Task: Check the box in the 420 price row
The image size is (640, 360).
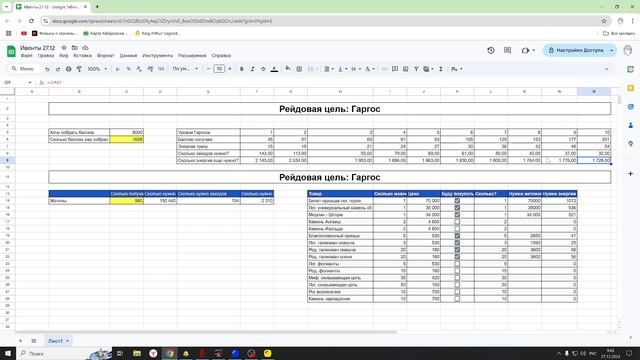Action: (457, 278)
